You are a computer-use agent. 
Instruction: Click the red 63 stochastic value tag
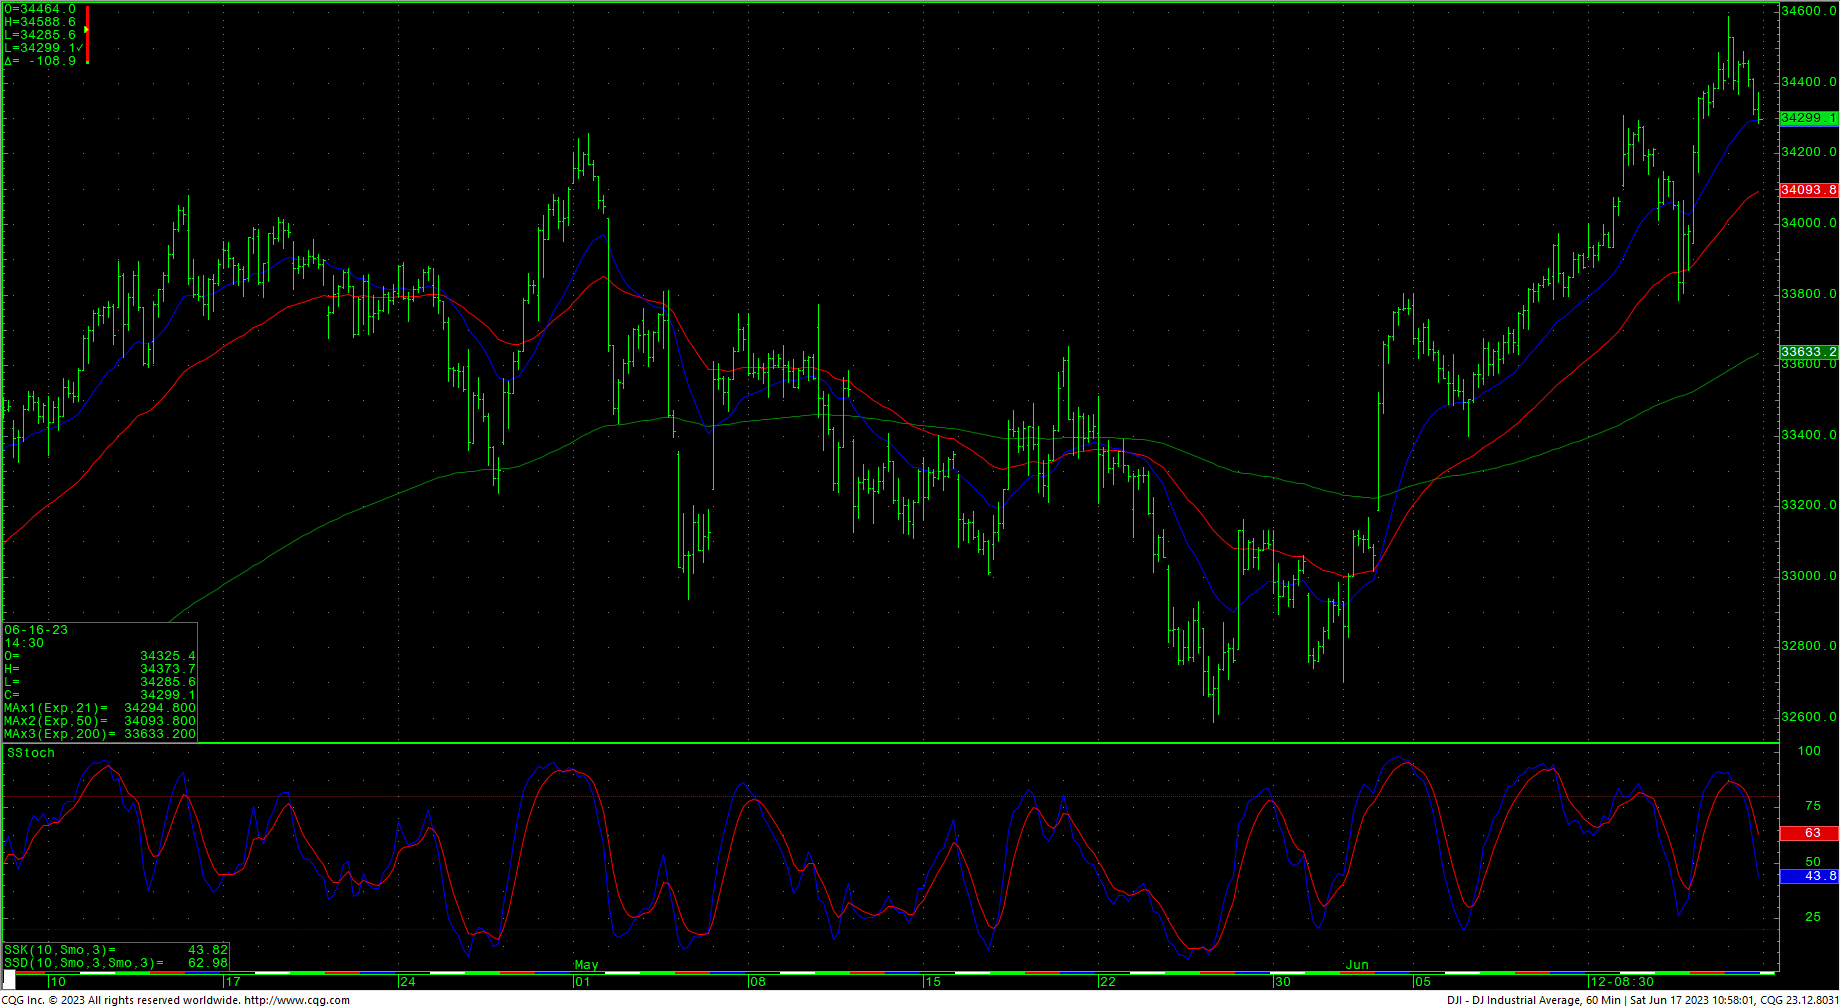(x=1810, y=833)
